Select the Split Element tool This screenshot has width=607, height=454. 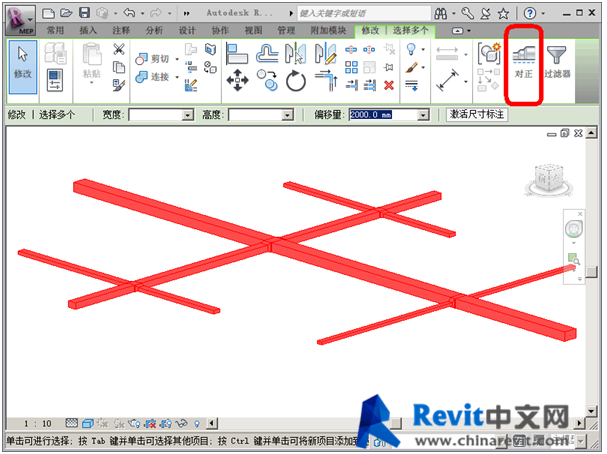pyautogui.click(x=351, y=50)
